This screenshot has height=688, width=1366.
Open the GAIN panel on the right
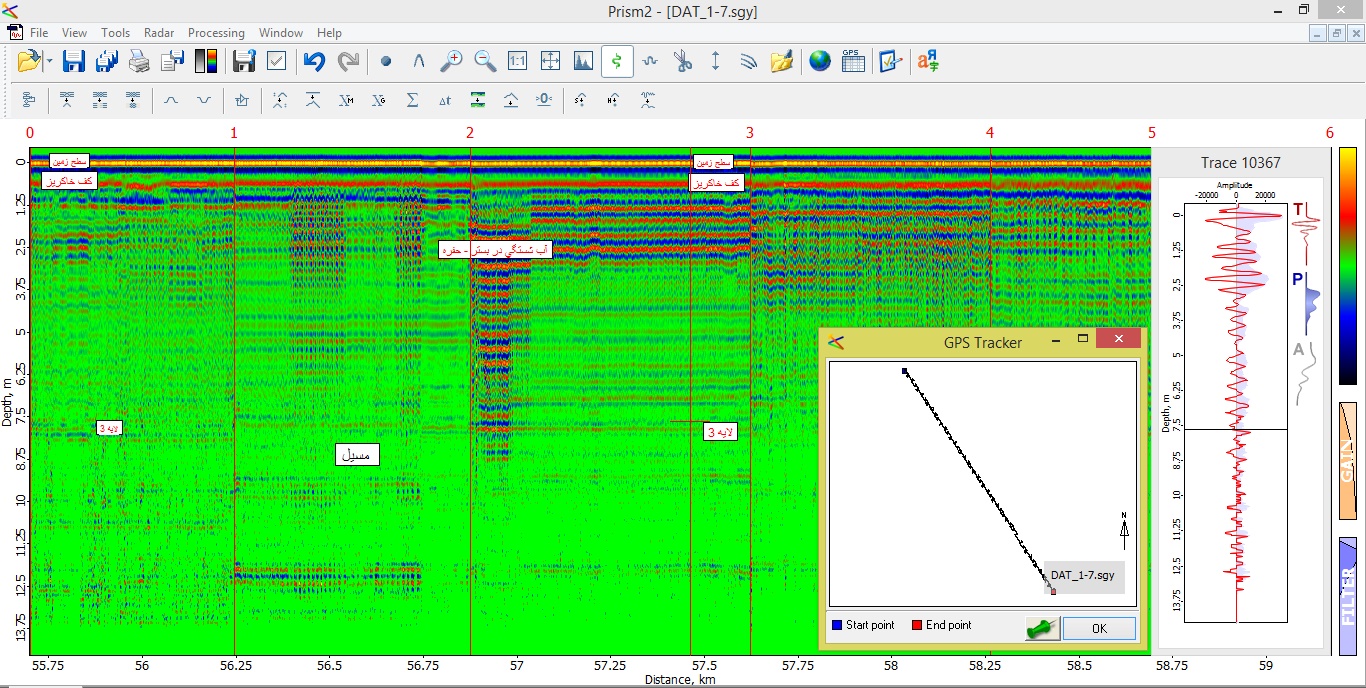pyautogui.click(x=1347, y=461)
